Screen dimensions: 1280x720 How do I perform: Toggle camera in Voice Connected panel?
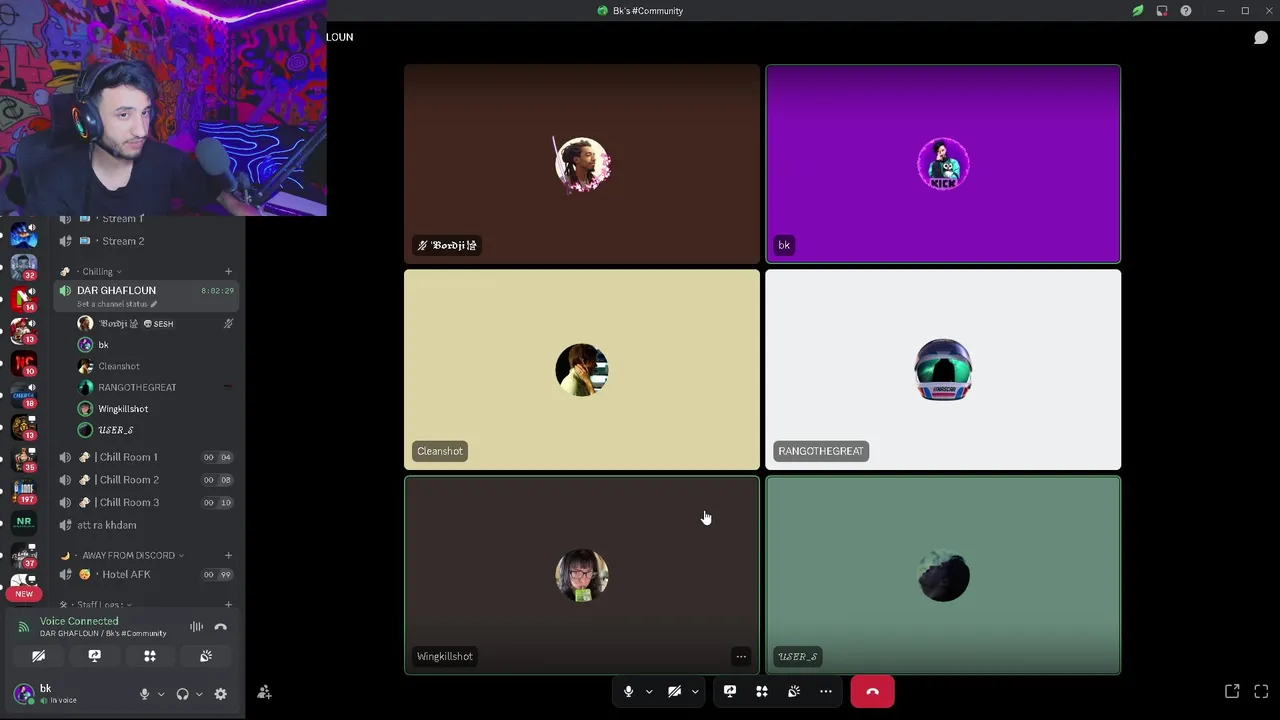click(38, 656)
